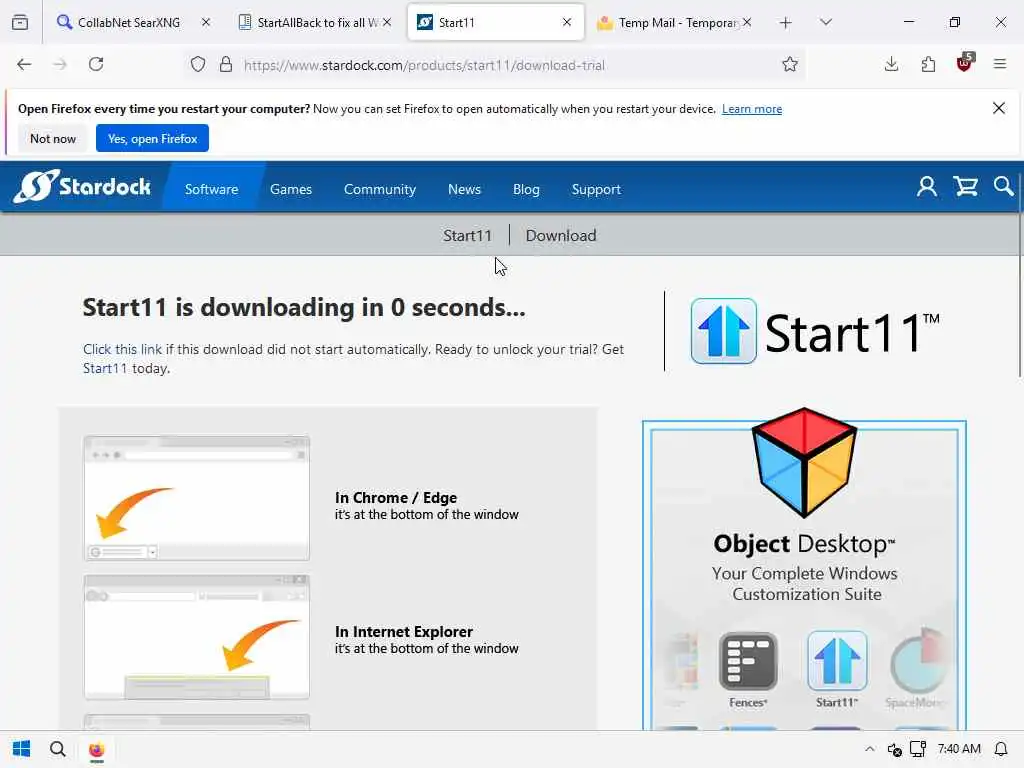
Task: Click the Chrome / Edge instruction thumbnail
Action: 197,498
